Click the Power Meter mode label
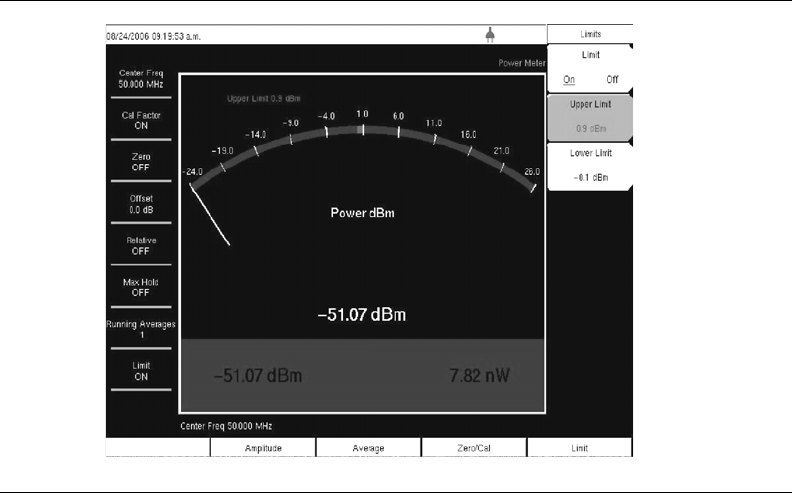The width and height of the screenshot is (792, 493). tap(522, 63)
